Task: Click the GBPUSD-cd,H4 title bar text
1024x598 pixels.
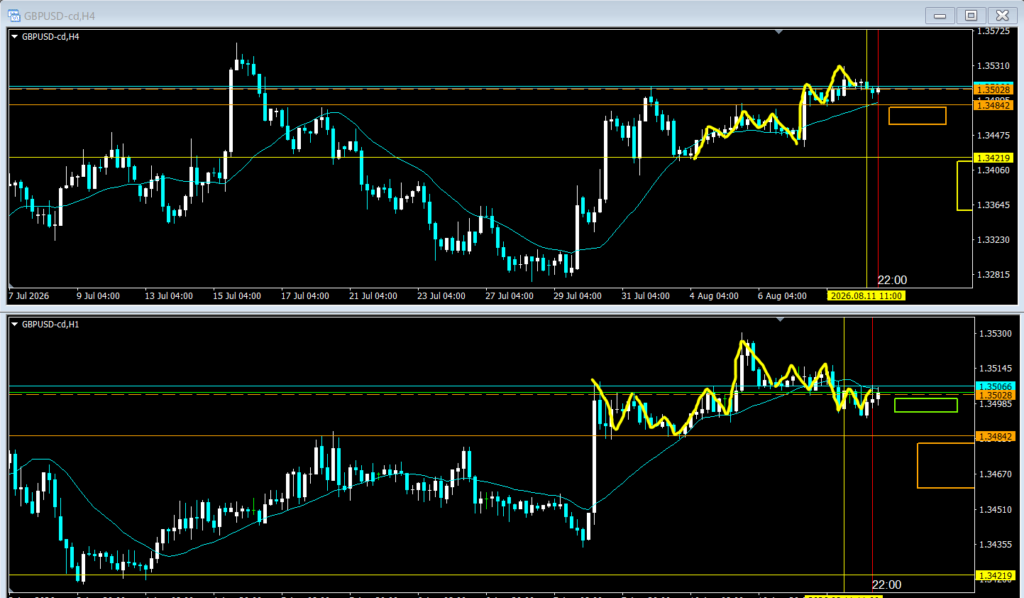Action: [x=58, y=16]
